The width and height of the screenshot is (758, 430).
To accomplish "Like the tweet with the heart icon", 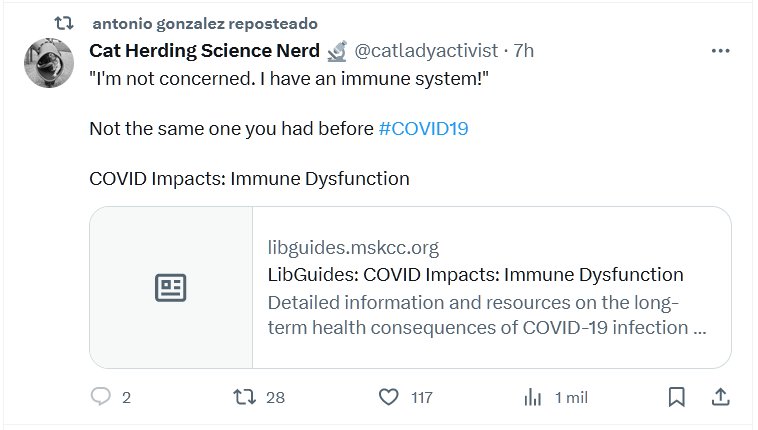I will point(388,397).
